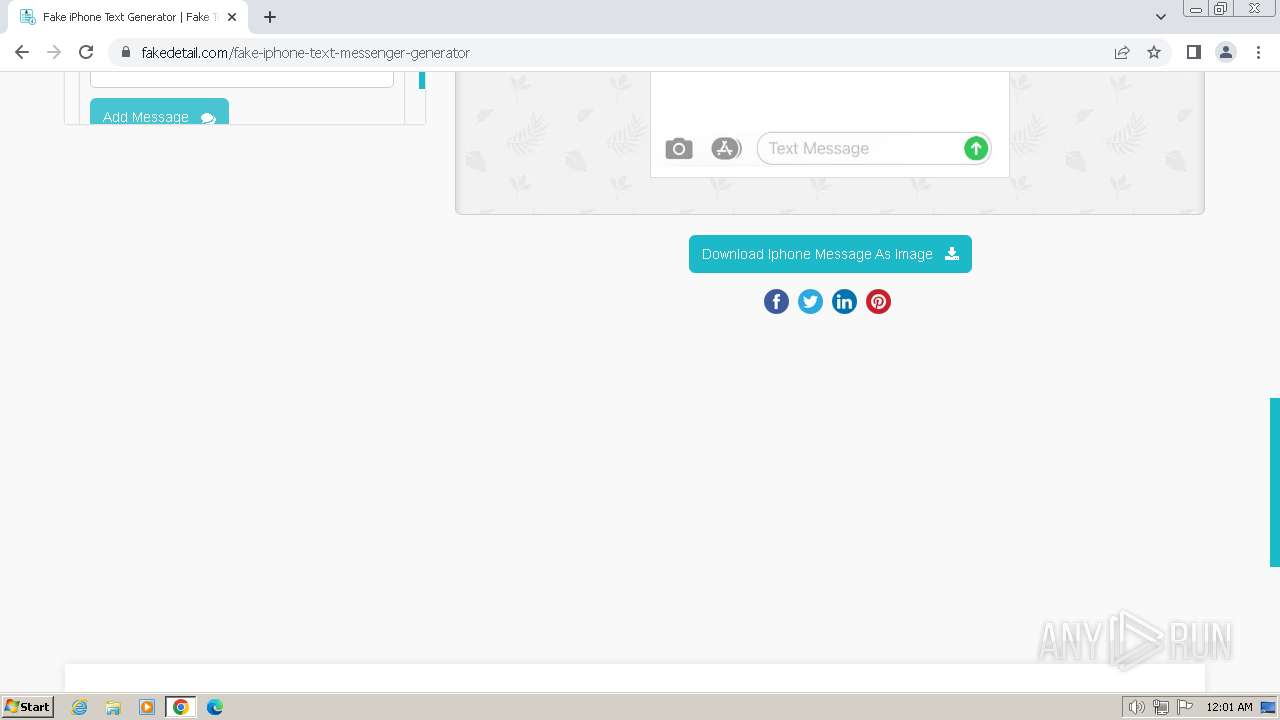This screenshot has height=720, width=1280.
Task: Click the App Store icon in message bar
Action: [x=725, y=149]
